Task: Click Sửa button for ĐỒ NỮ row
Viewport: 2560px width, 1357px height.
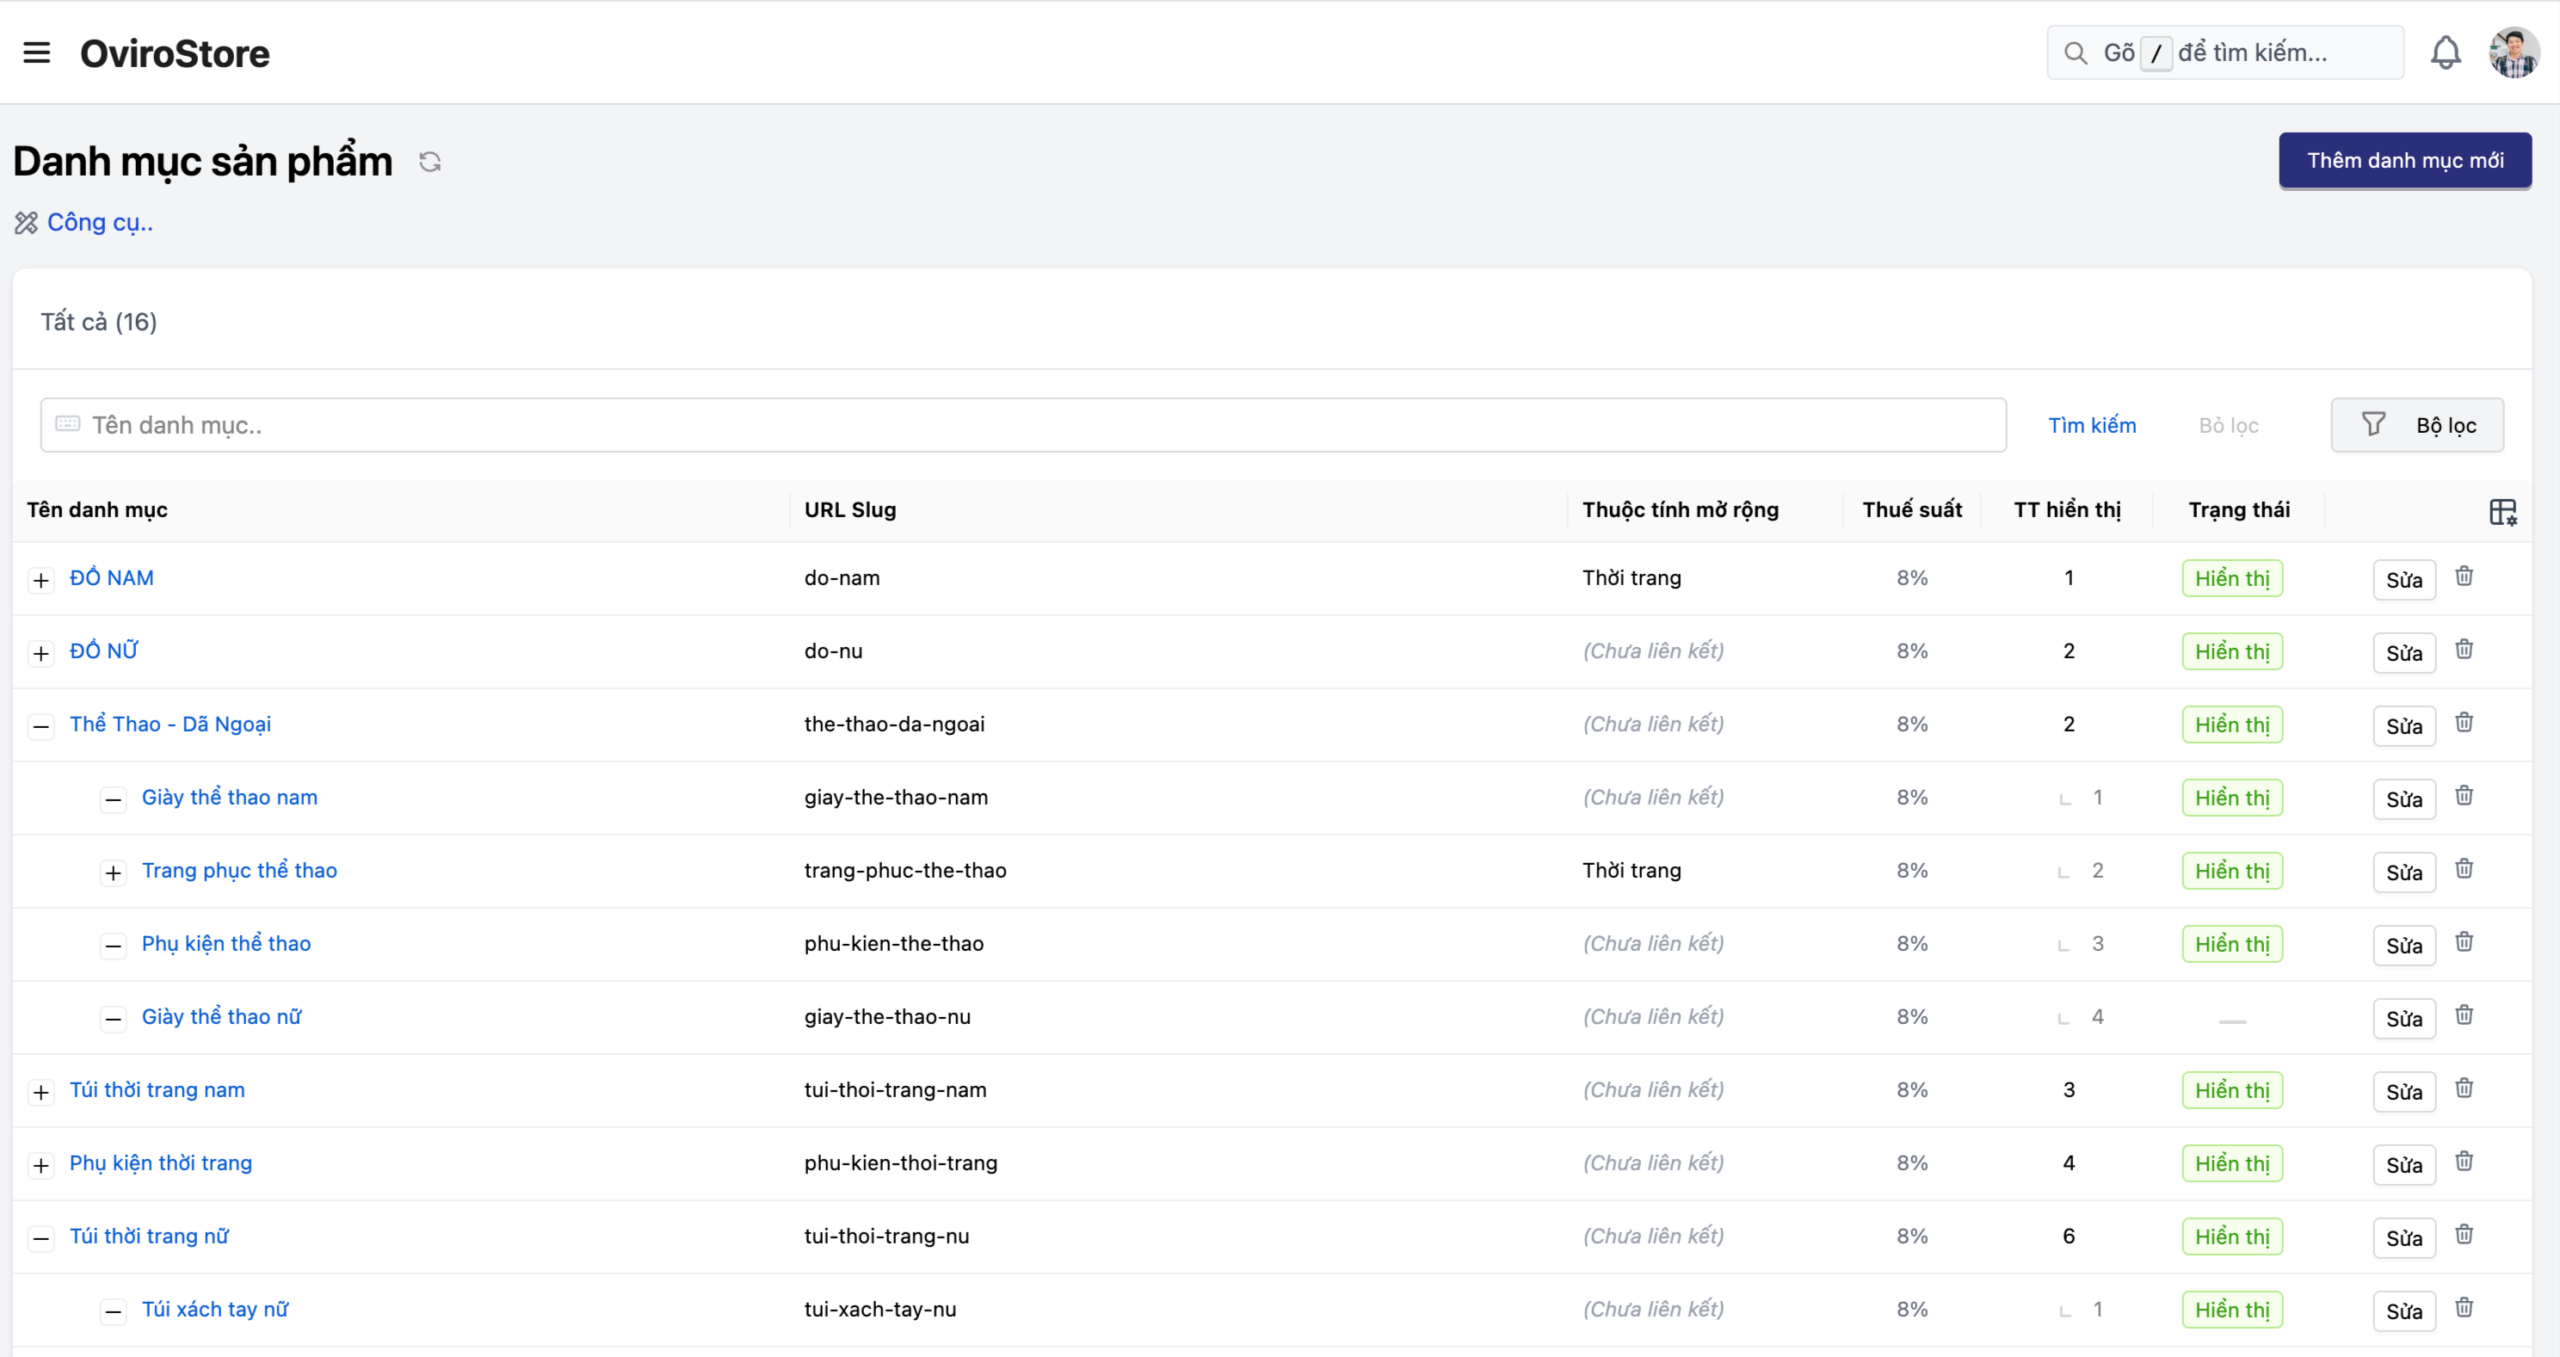Action: coord(2403,653)
